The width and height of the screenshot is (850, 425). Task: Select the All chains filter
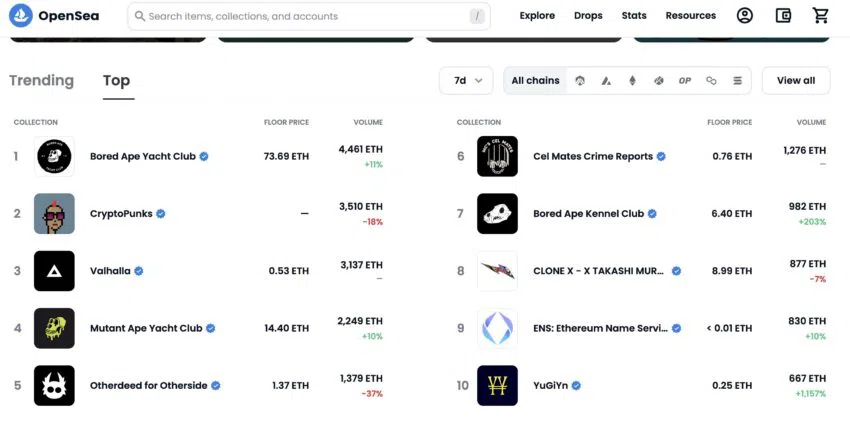pos(535,81)
